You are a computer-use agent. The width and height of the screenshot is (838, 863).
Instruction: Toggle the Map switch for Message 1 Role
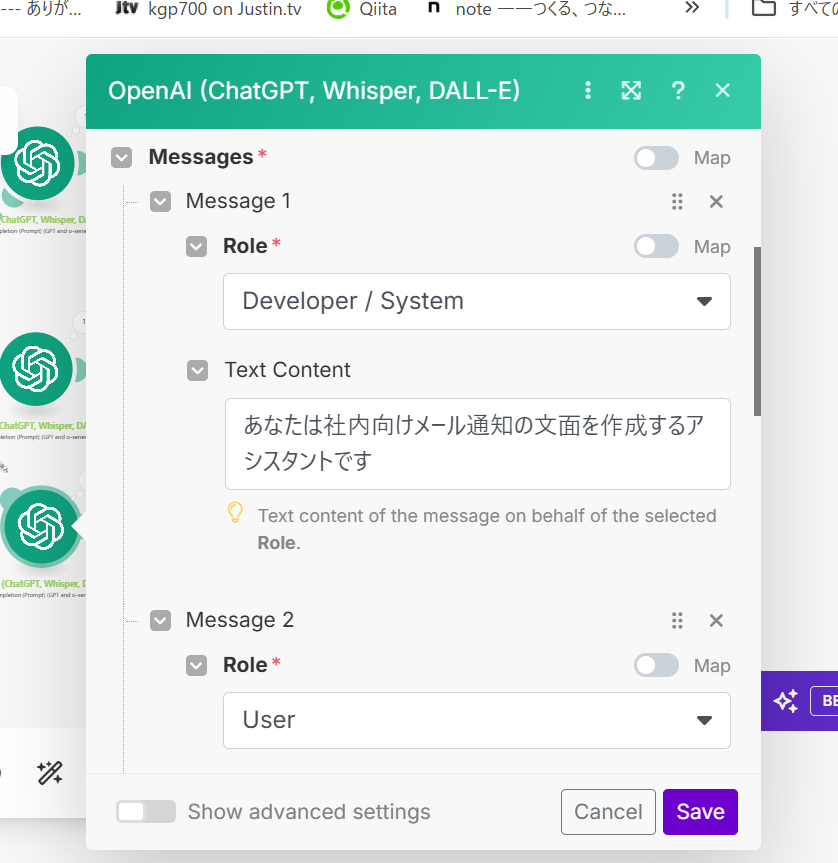coord(656,246)
